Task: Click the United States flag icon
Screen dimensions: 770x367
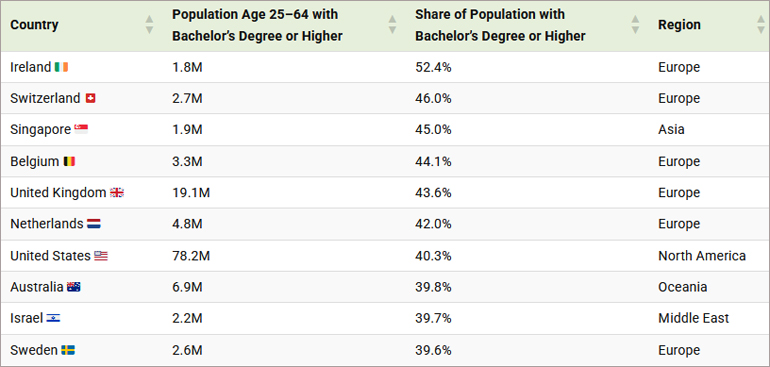Action: (101, 256)
